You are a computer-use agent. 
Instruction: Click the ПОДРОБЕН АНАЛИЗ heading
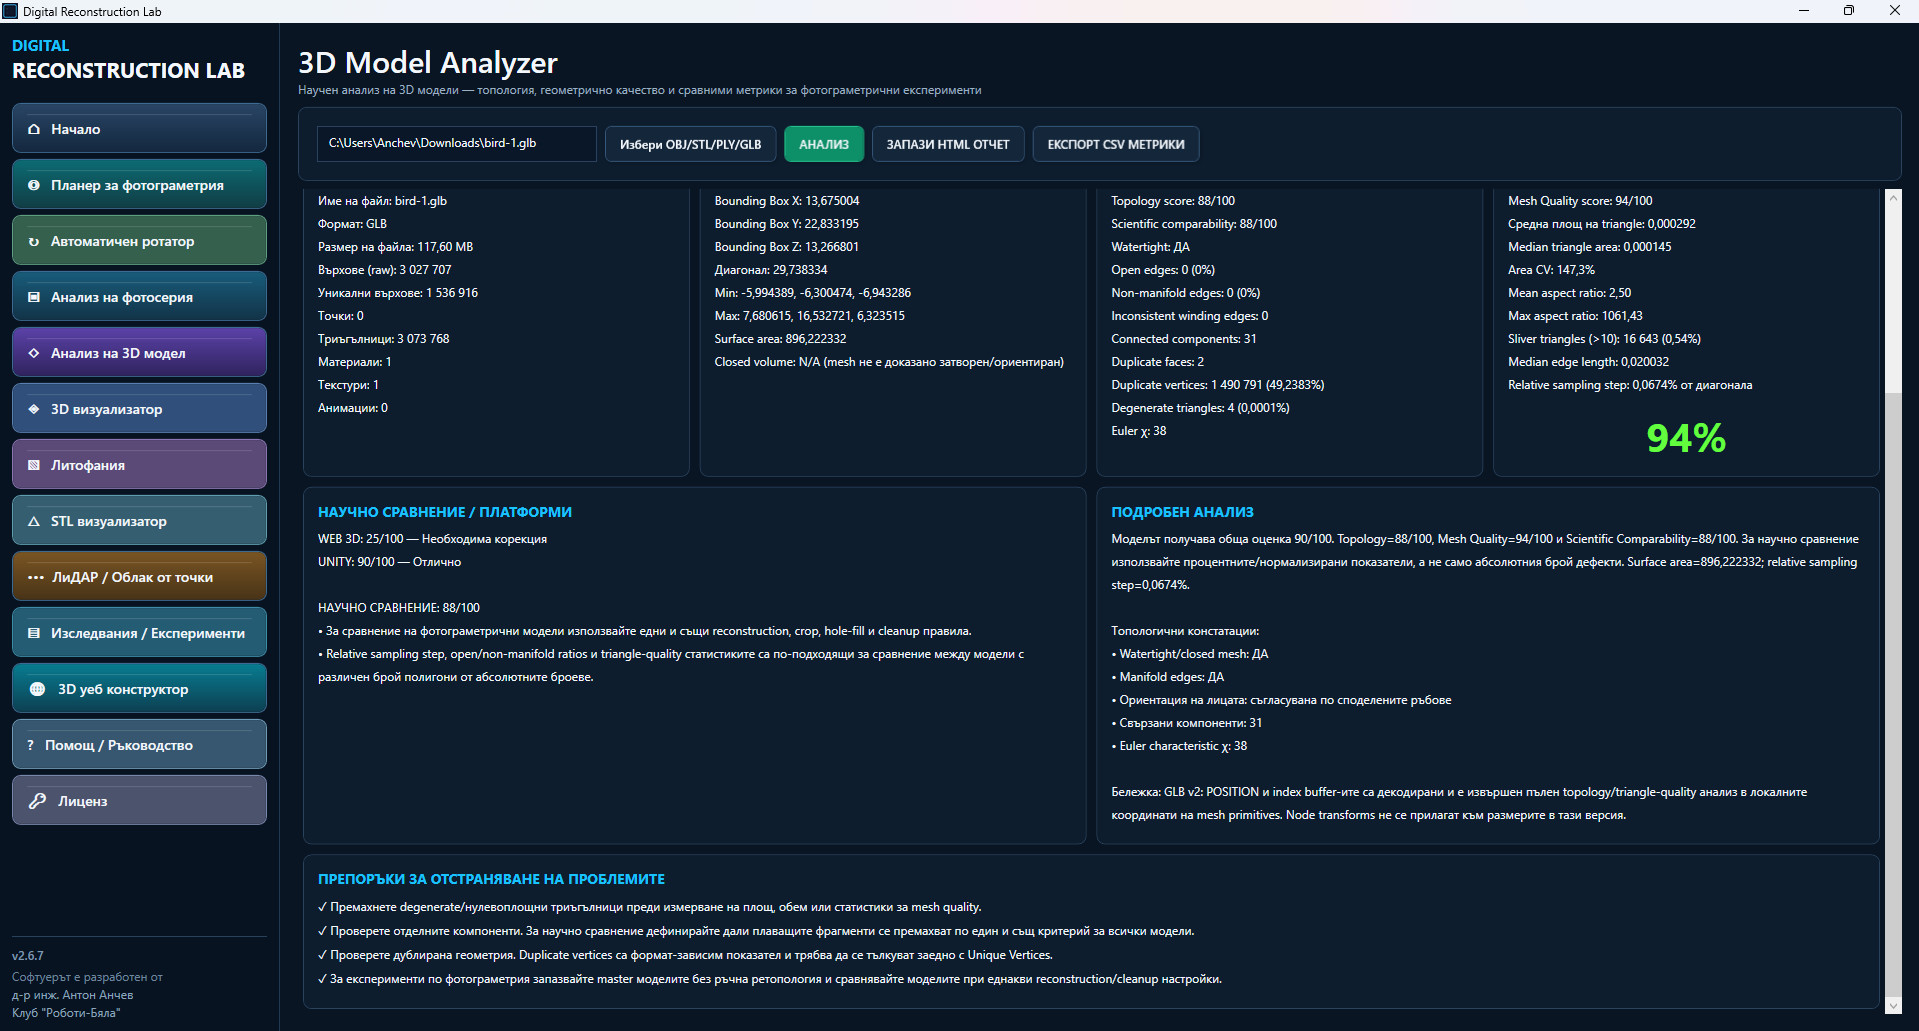pyautogui.click(x=1182, y=512)
